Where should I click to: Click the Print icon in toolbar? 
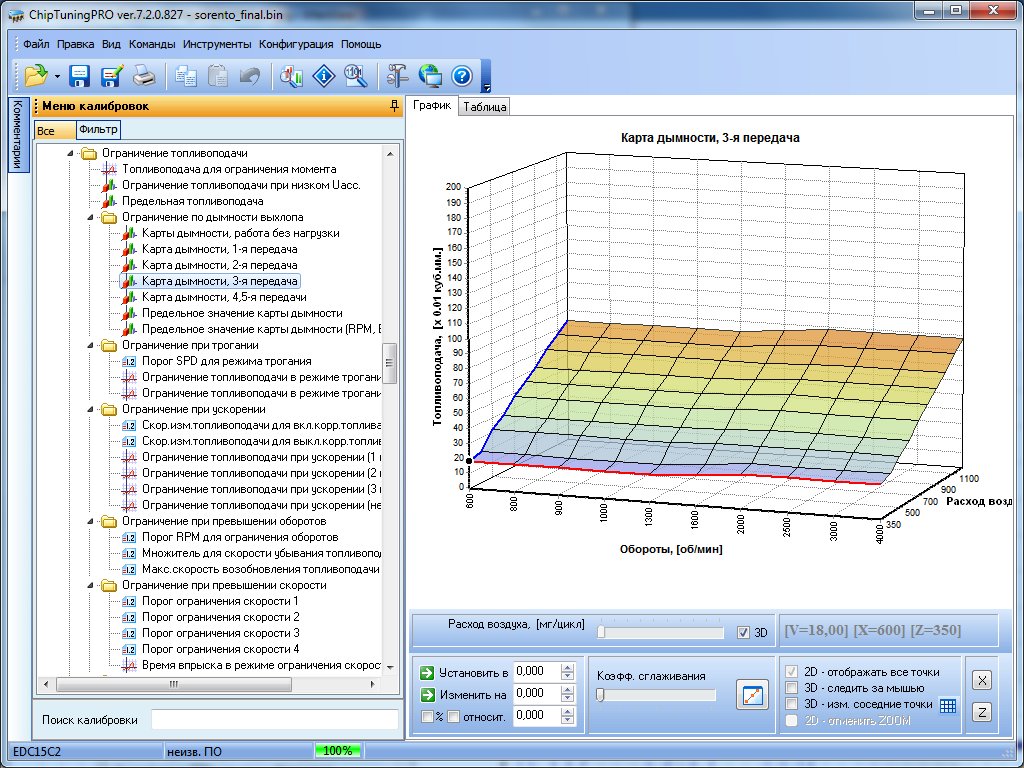click(x=144, y=76)
